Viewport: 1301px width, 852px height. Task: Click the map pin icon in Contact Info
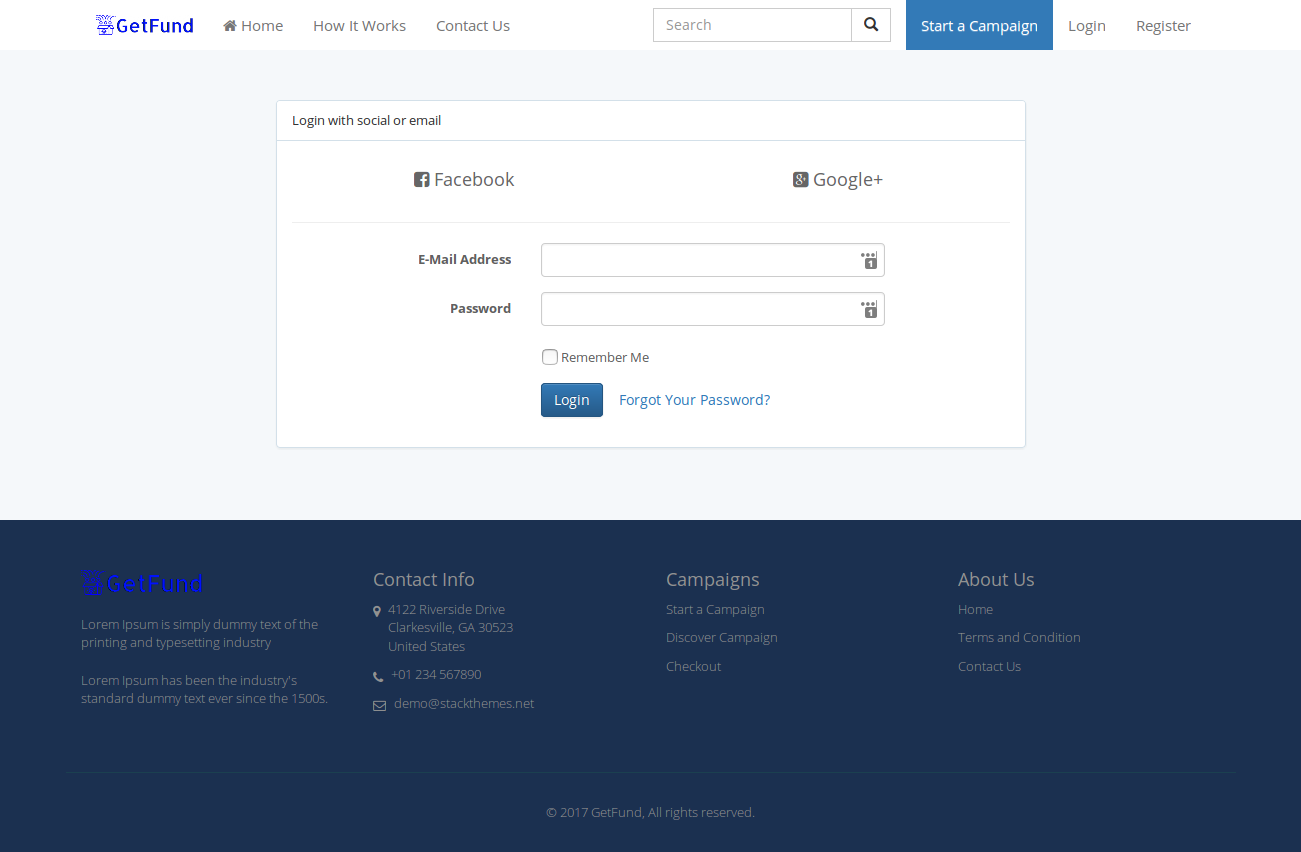click(x=377, y=611)
